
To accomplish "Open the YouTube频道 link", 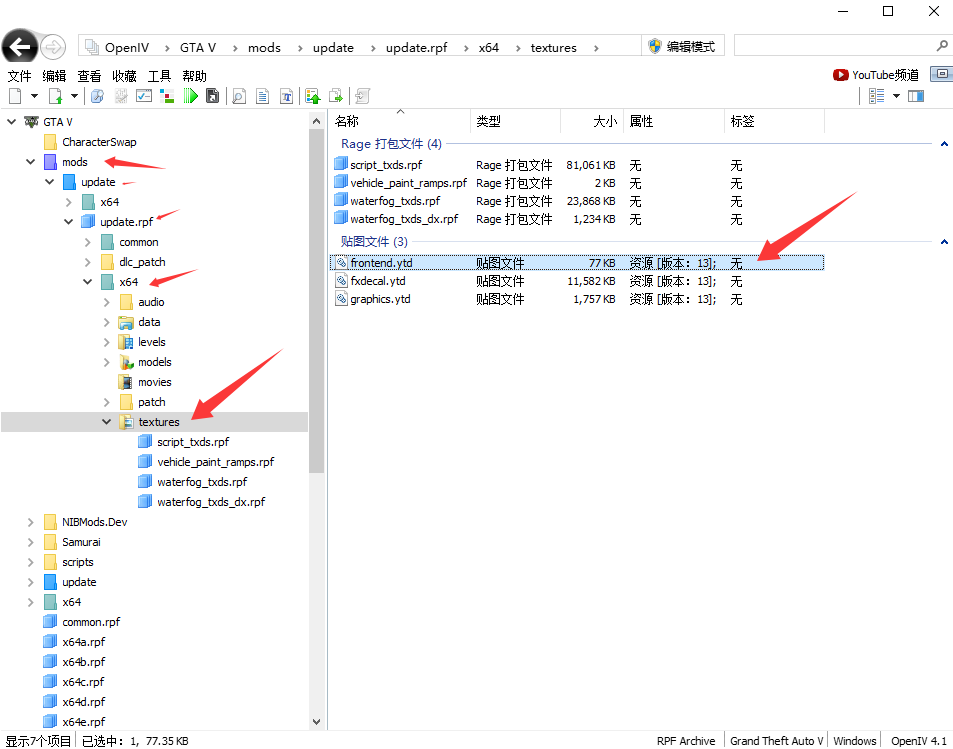I will (x=885, y=75).
